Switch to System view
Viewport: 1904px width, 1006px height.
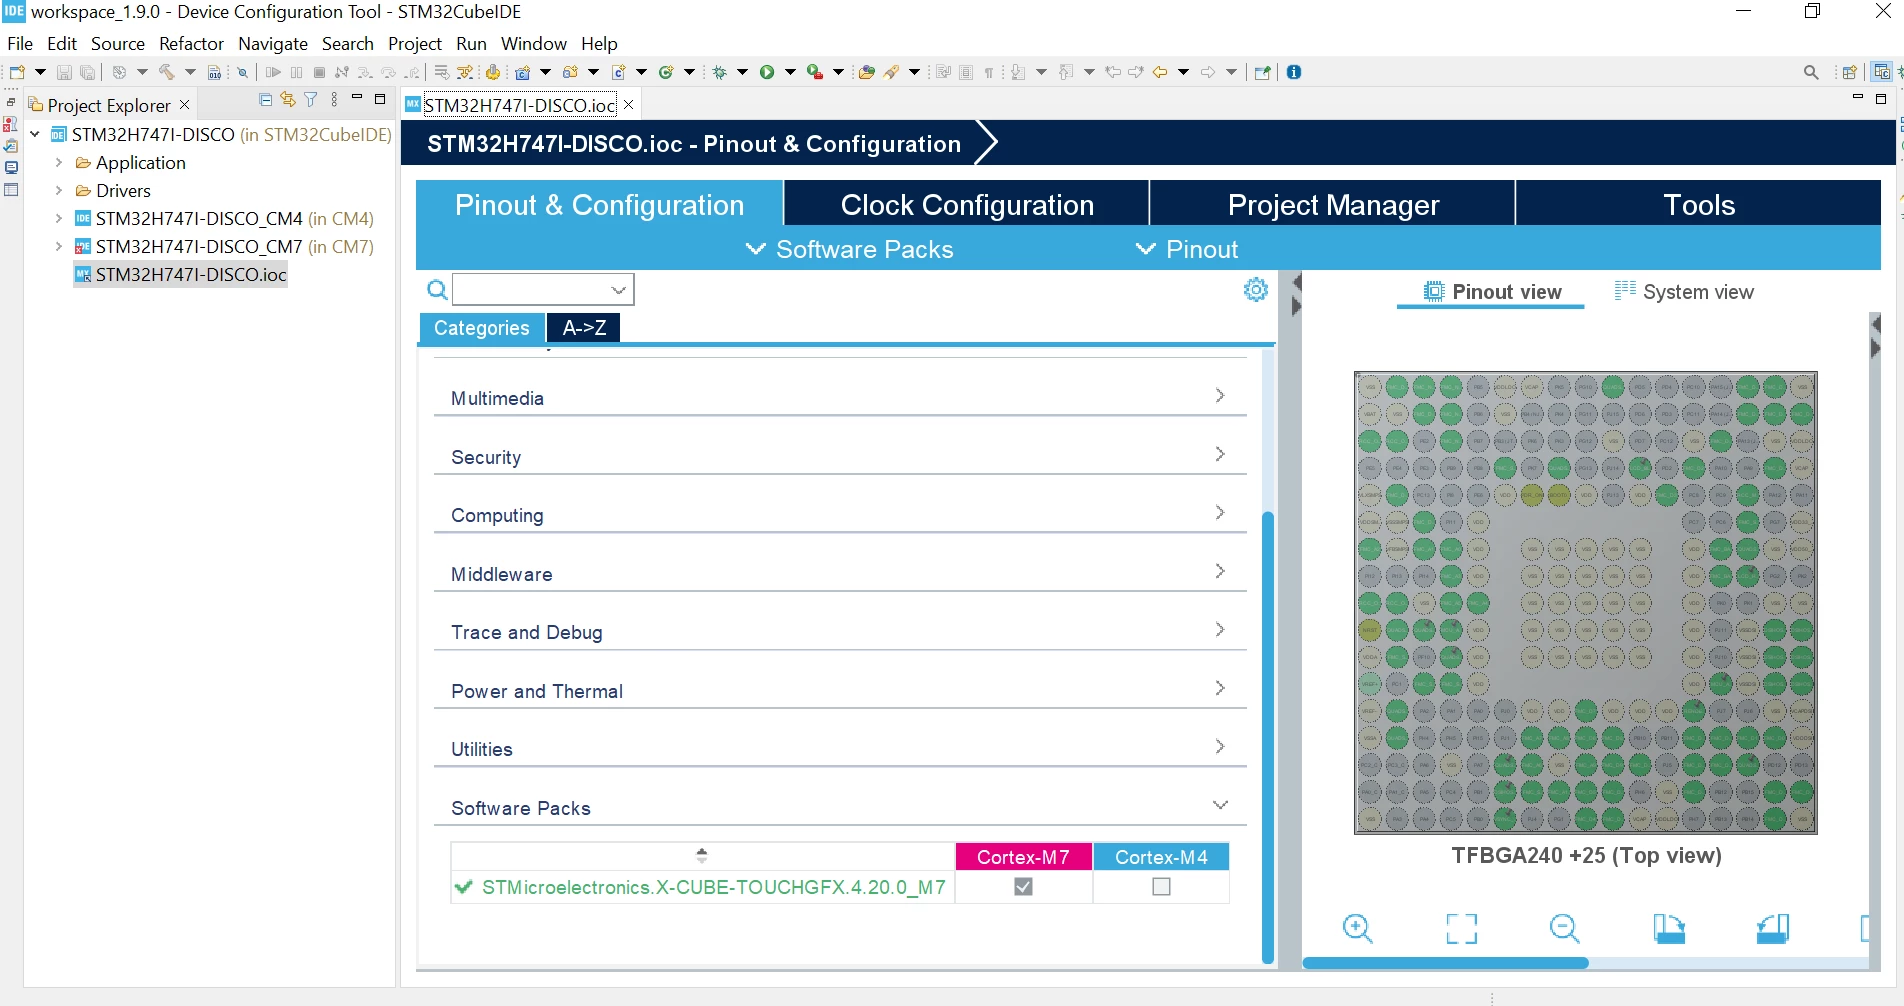tap(1685, 292)
